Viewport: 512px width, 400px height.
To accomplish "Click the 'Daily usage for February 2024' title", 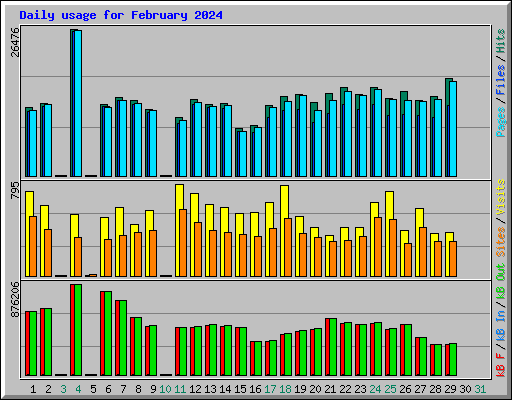I will [x=121, y=15].
